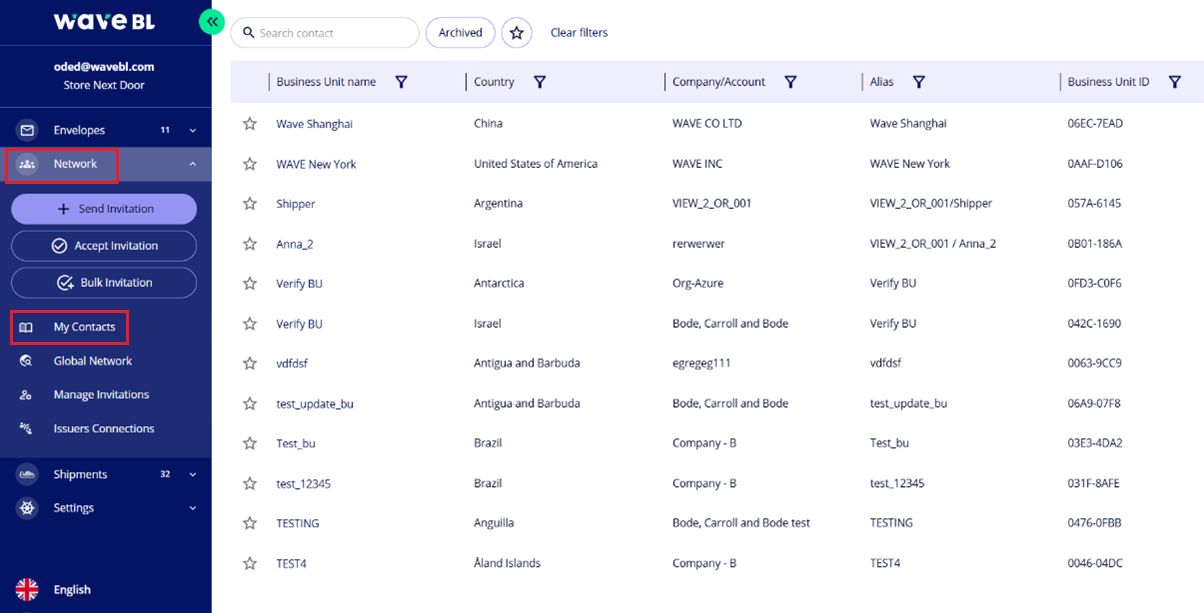1204x613 pixels.
Task: Mark WAVE New York as favorite
Action: coord(250,164)
